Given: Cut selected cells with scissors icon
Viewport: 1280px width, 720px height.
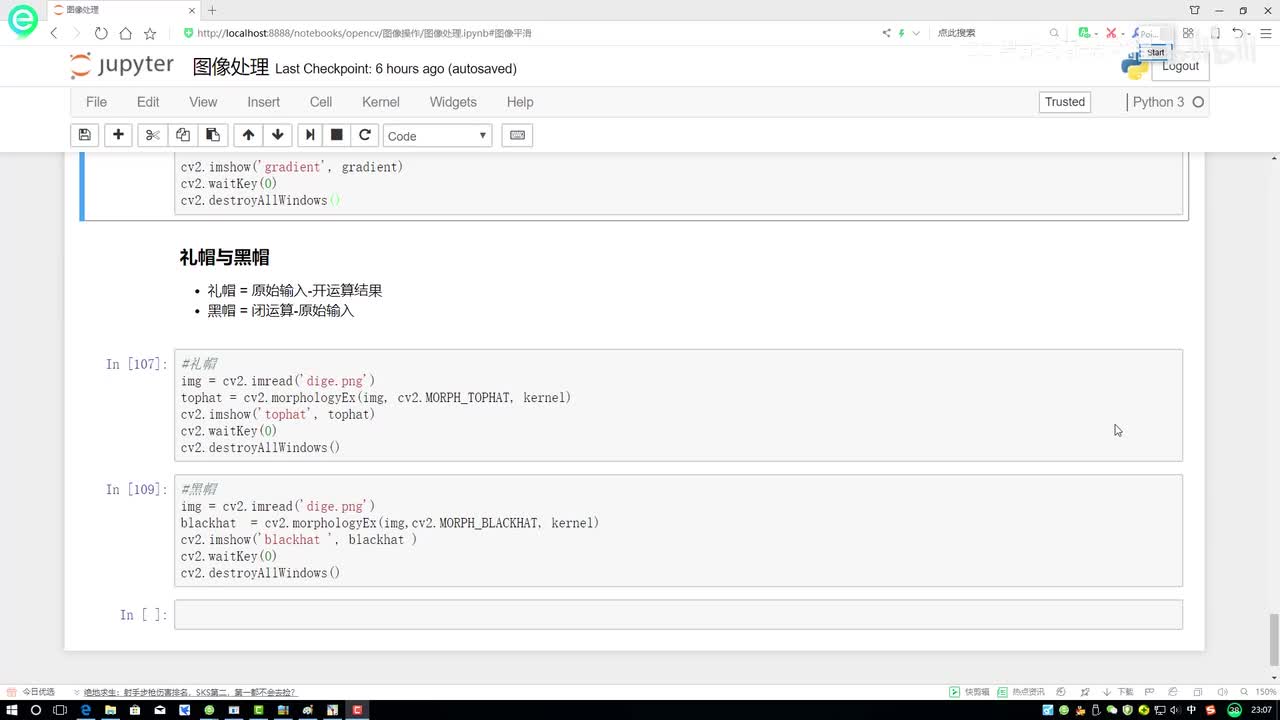Looking at the screenshot, I should pyautogui.click(x=152, y=135).
